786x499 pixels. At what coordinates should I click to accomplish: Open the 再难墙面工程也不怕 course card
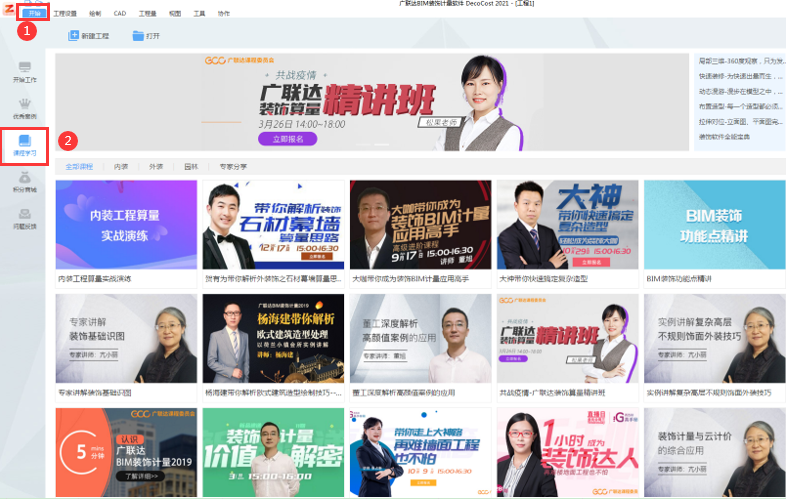point(421,452)
